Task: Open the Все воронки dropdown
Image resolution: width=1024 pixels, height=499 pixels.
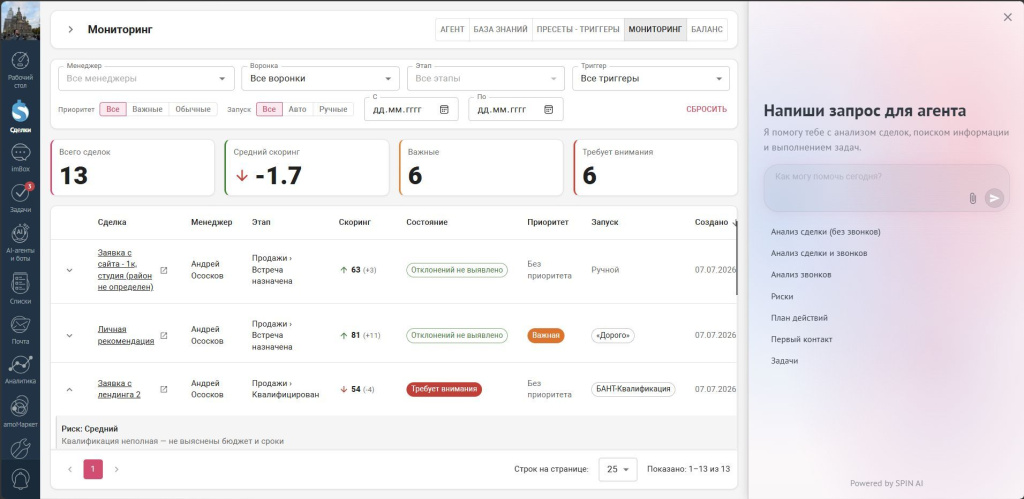Action: 320,78
